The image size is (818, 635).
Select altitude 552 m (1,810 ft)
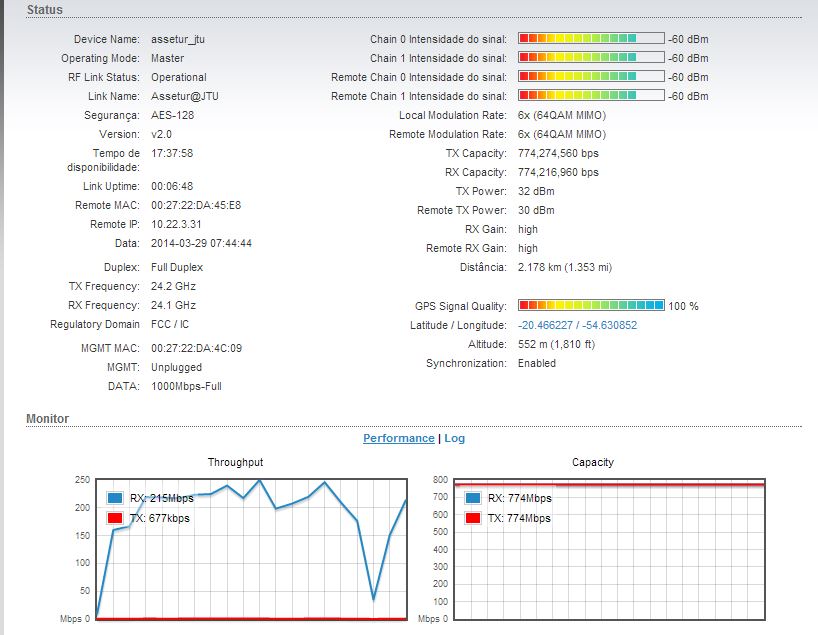557,344
